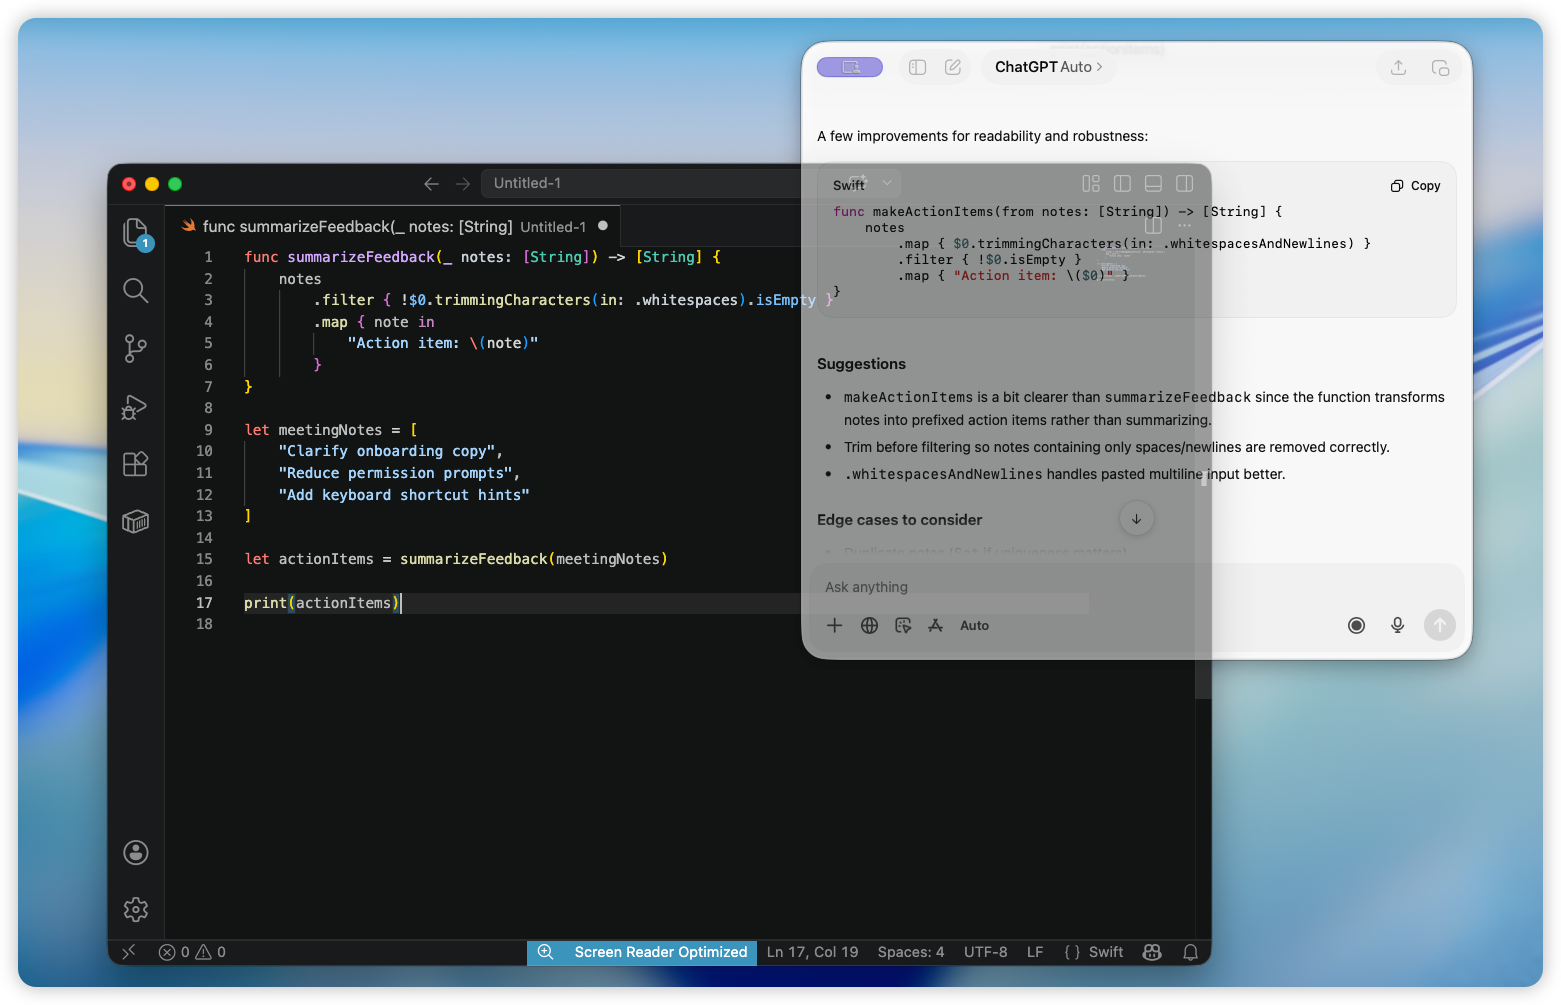Open the notifications bell in VS Code
Image resolution: width=1561 pixels, height=1005 pixels.
(x=1190, y=952)
